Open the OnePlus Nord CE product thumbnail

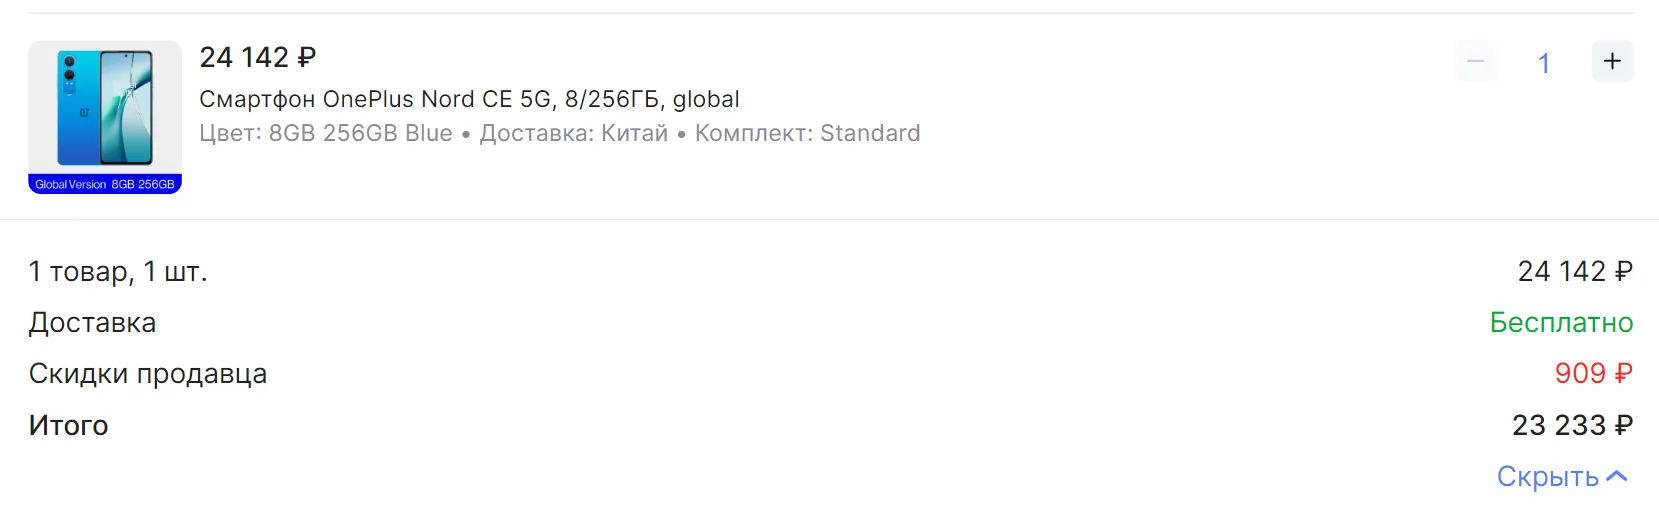click(105, 108)
